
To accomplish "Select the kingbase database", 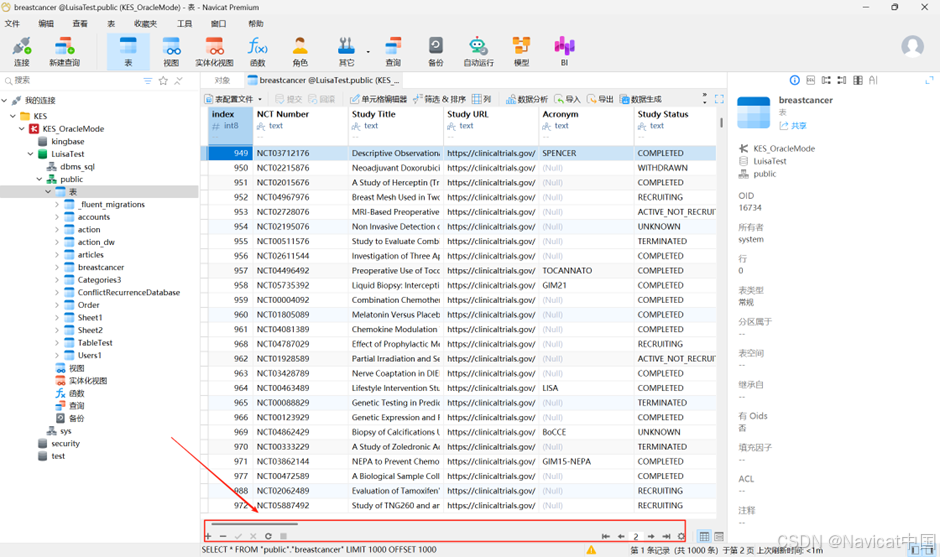I will coord(68,141).
